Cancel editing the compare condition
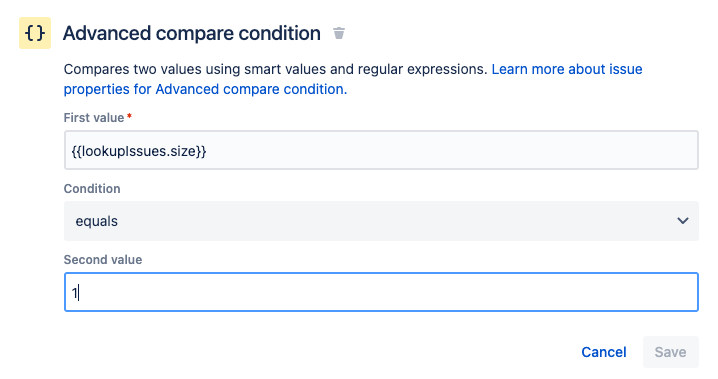Screen dimensions: 718x379 coord(604,352)
